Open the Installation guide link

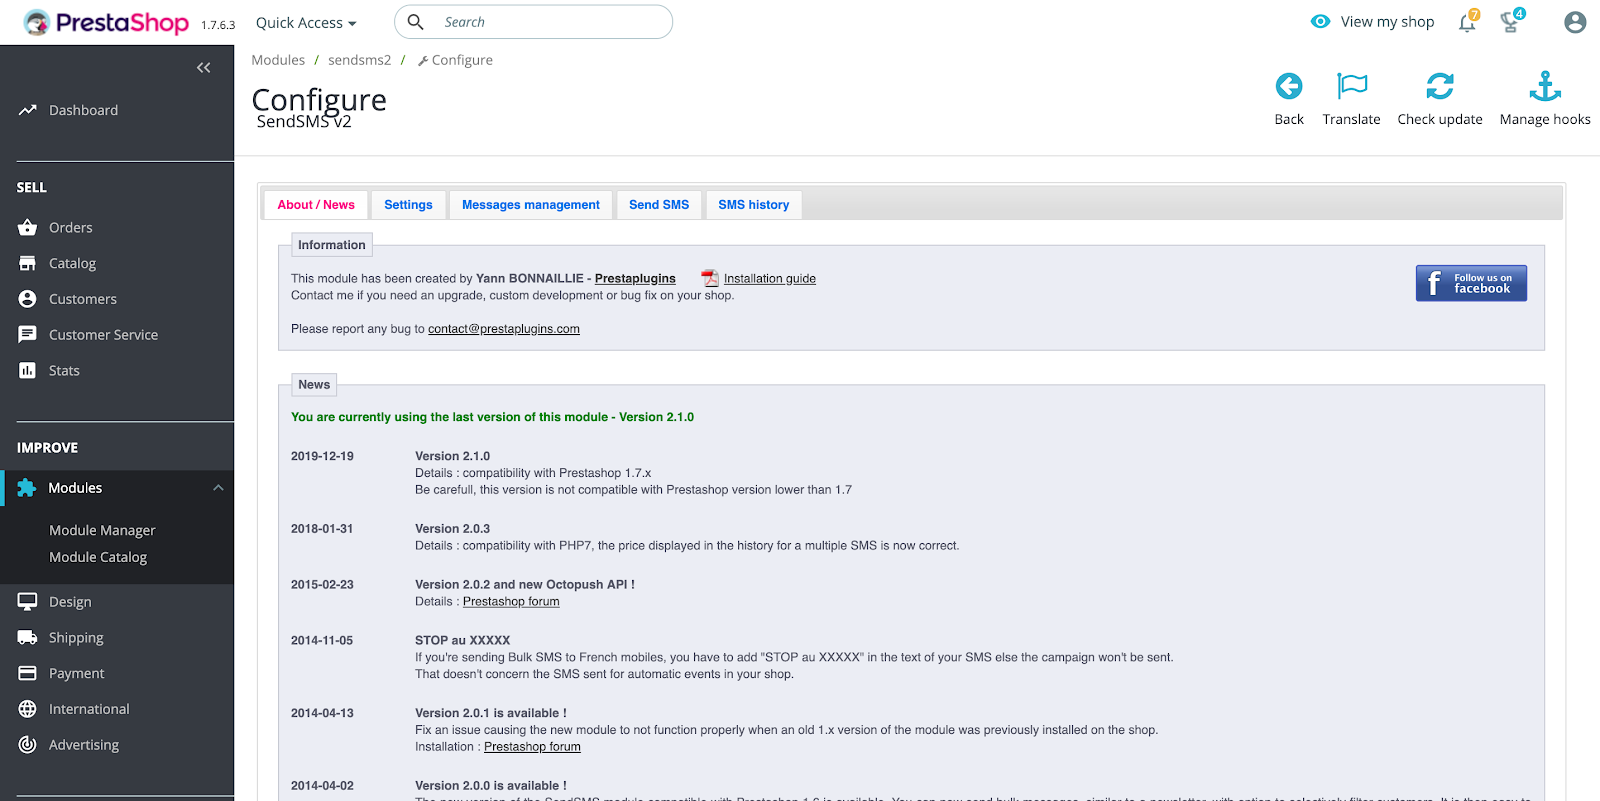click(x=770, y=279)
